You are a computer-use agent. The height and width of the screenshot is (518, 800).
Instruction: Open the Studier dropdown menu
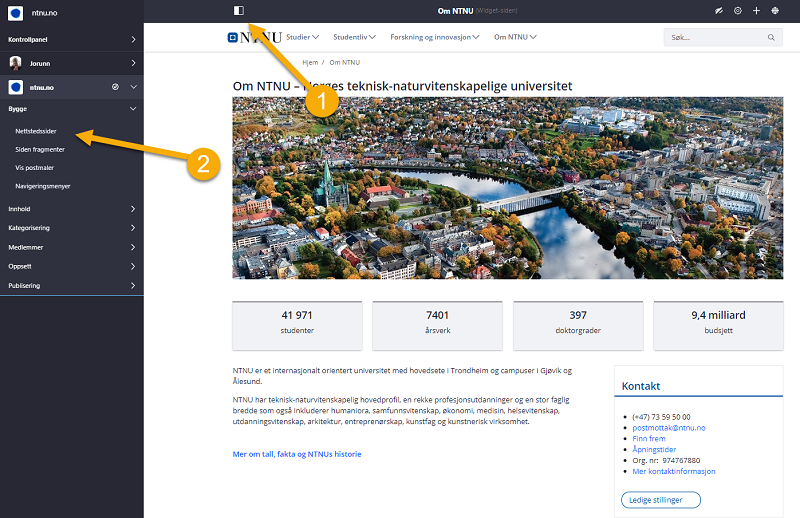point(303,37)
